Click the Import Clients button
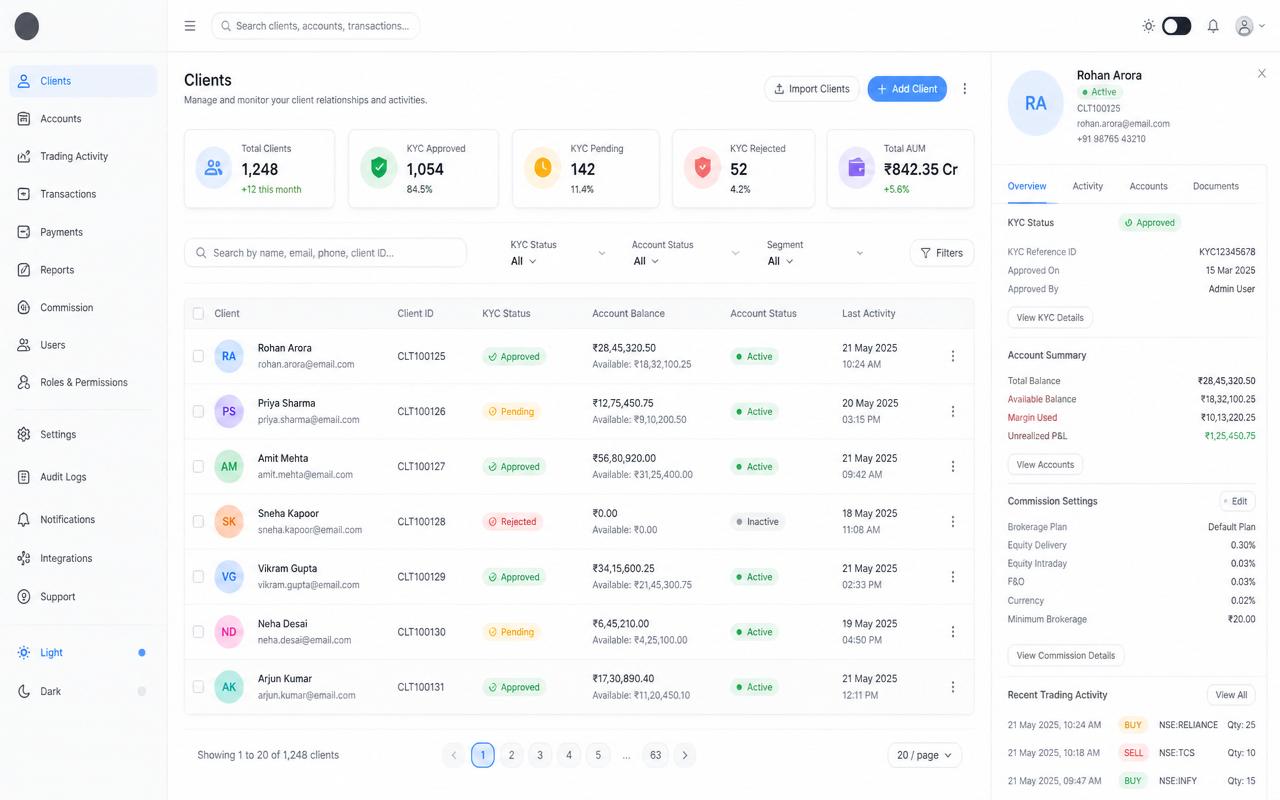The height and width of the screenshot is (800, 1280). click(812, 89)
